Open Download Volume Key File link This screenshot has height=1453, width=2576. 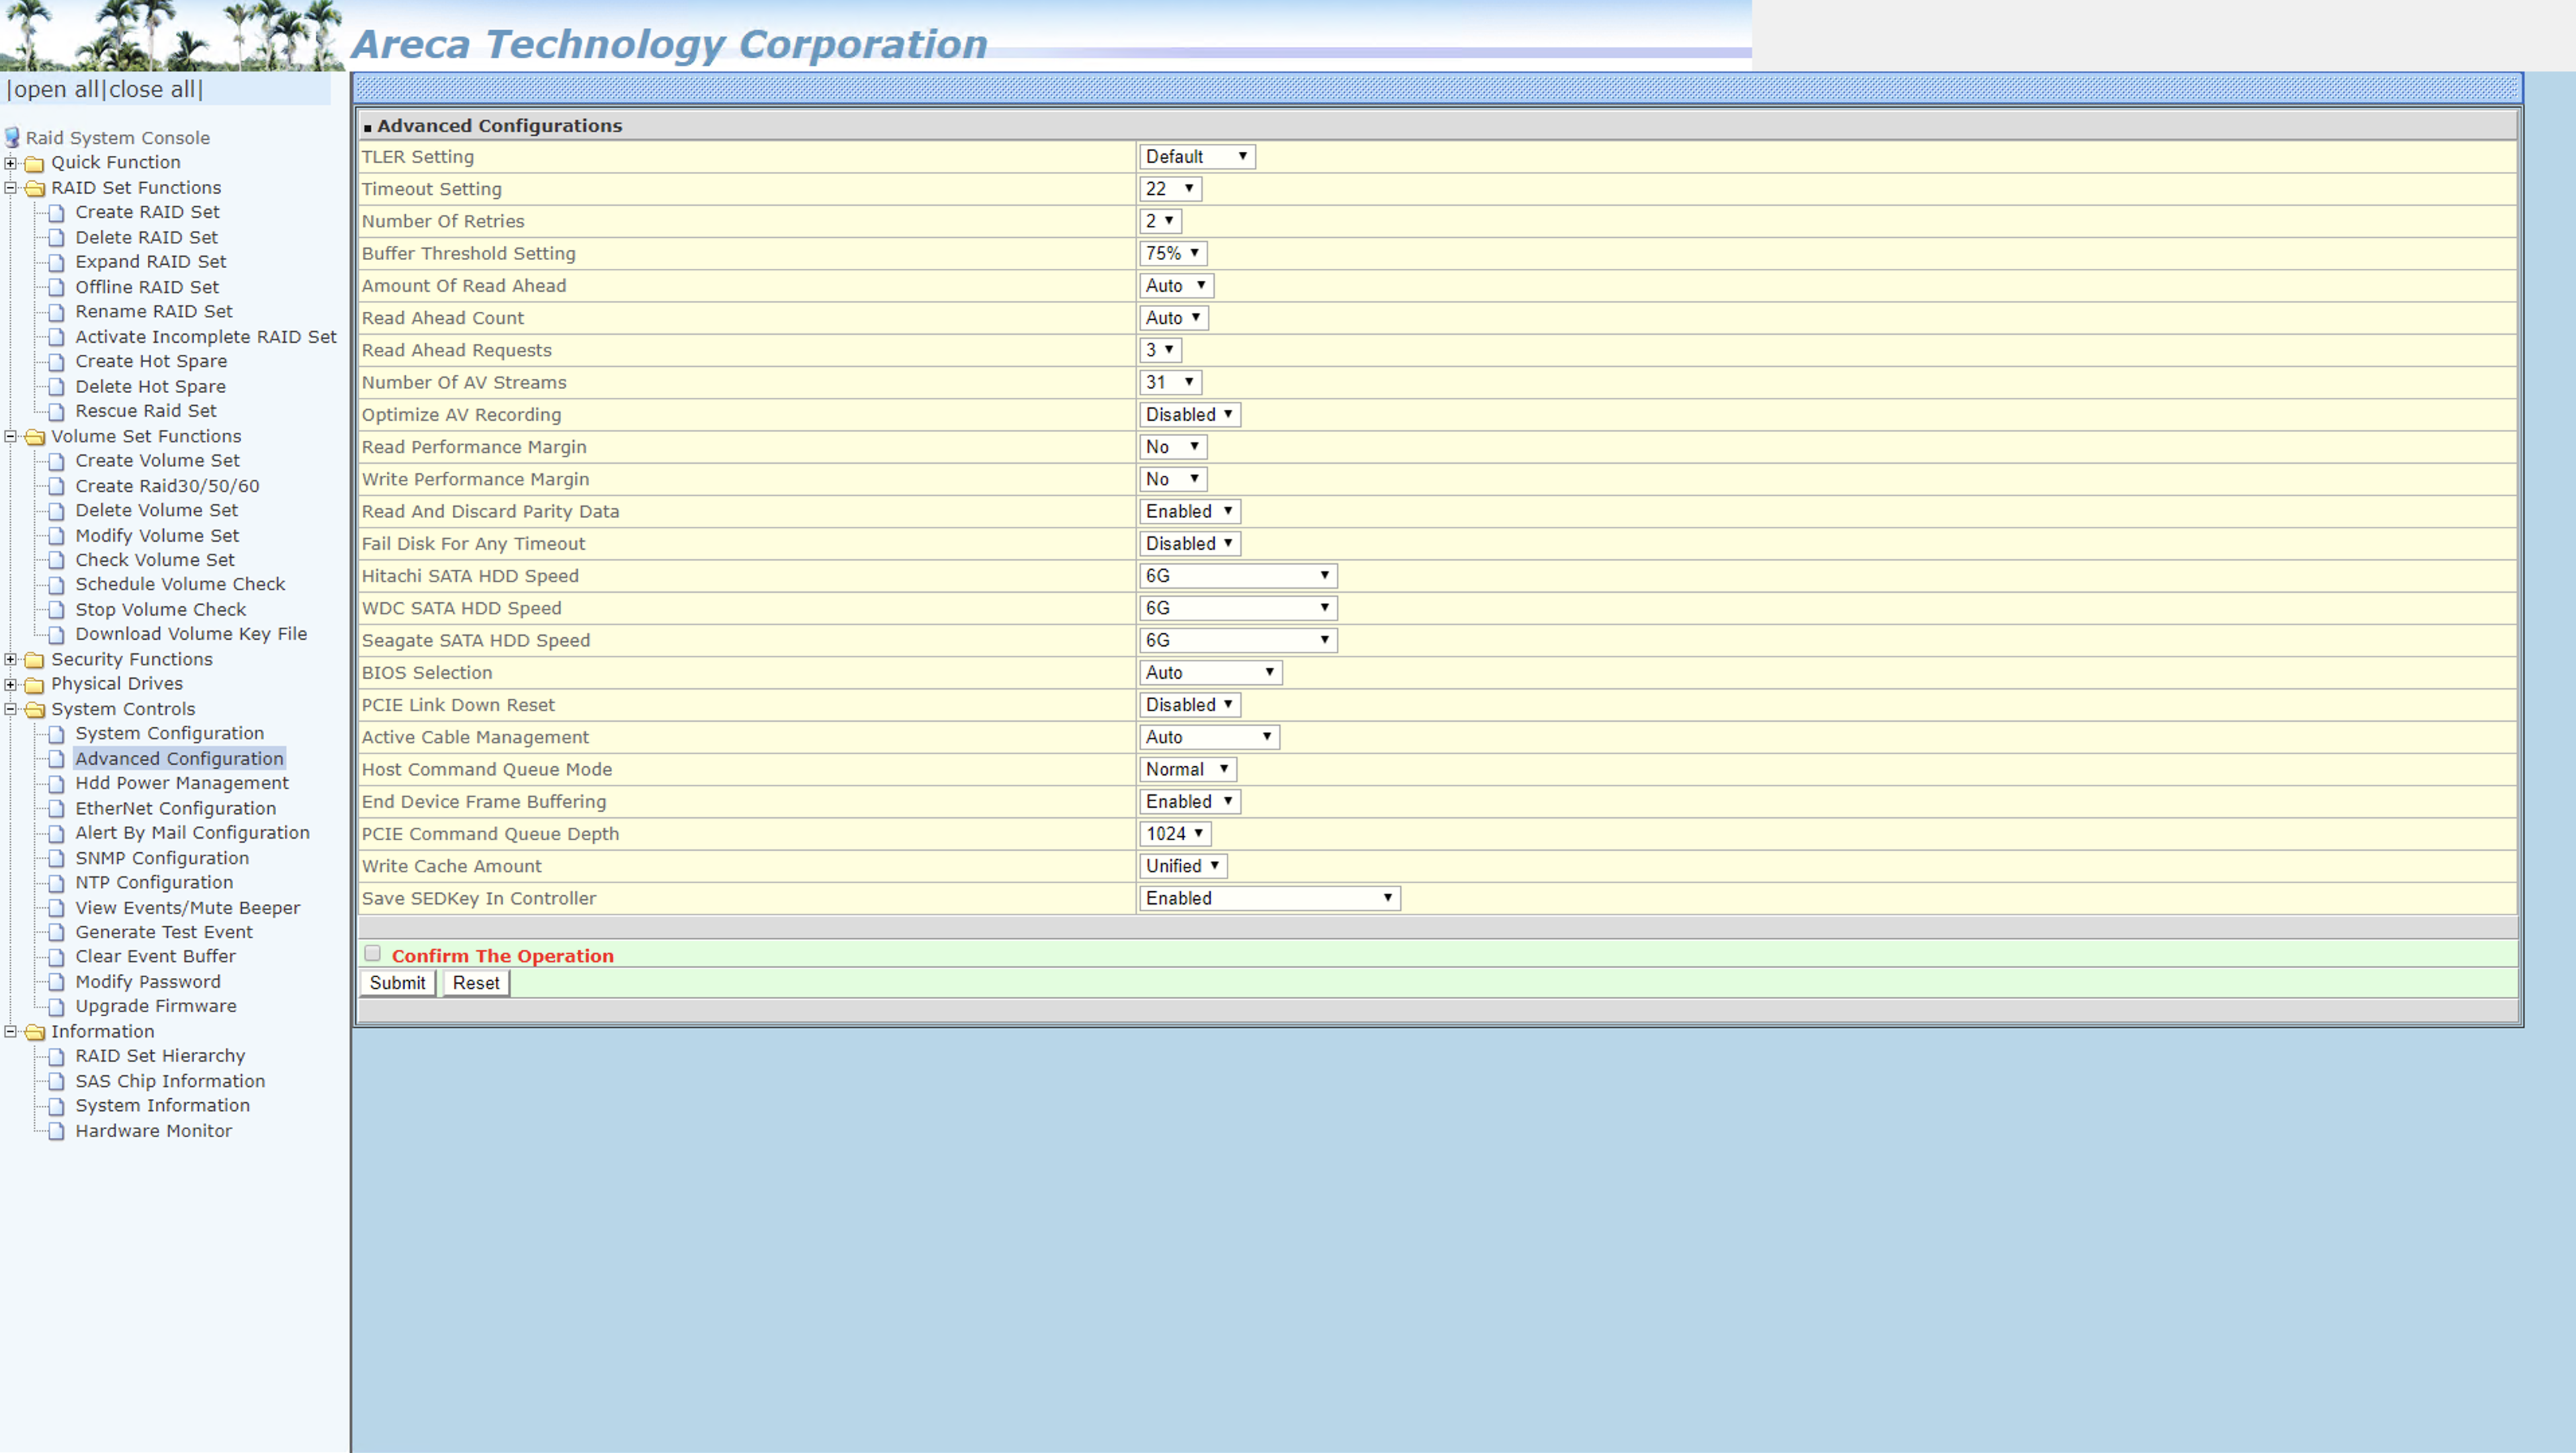click(x=191, y=634)
